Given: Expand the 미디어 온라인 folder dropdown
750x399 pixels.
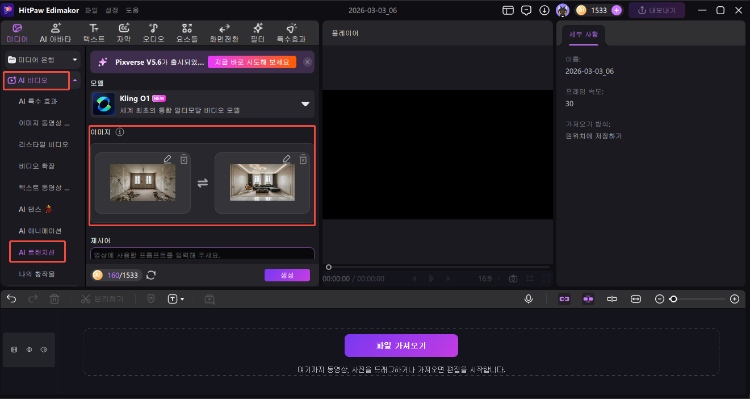Looking at the screenshot, I should pos(75,60).
